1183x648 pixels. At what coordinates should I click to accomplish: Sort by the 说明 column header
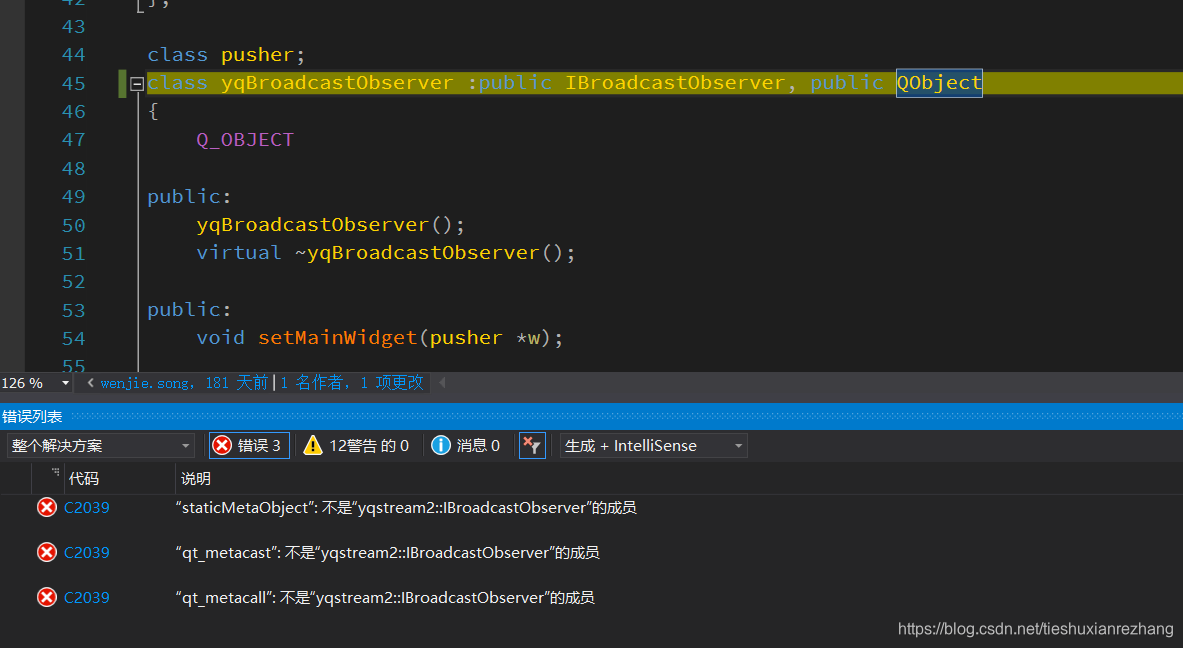[x=194, y=478]
